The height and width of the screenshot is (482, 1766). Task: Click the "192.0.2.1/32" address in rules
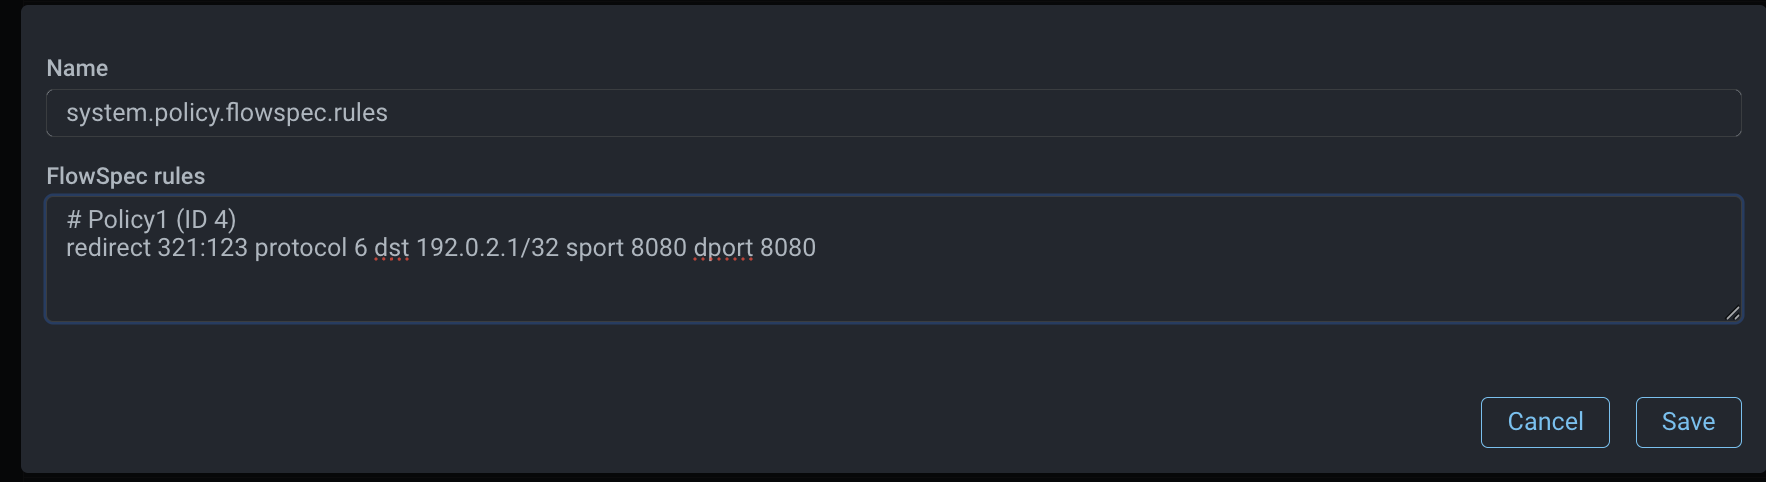487,248
